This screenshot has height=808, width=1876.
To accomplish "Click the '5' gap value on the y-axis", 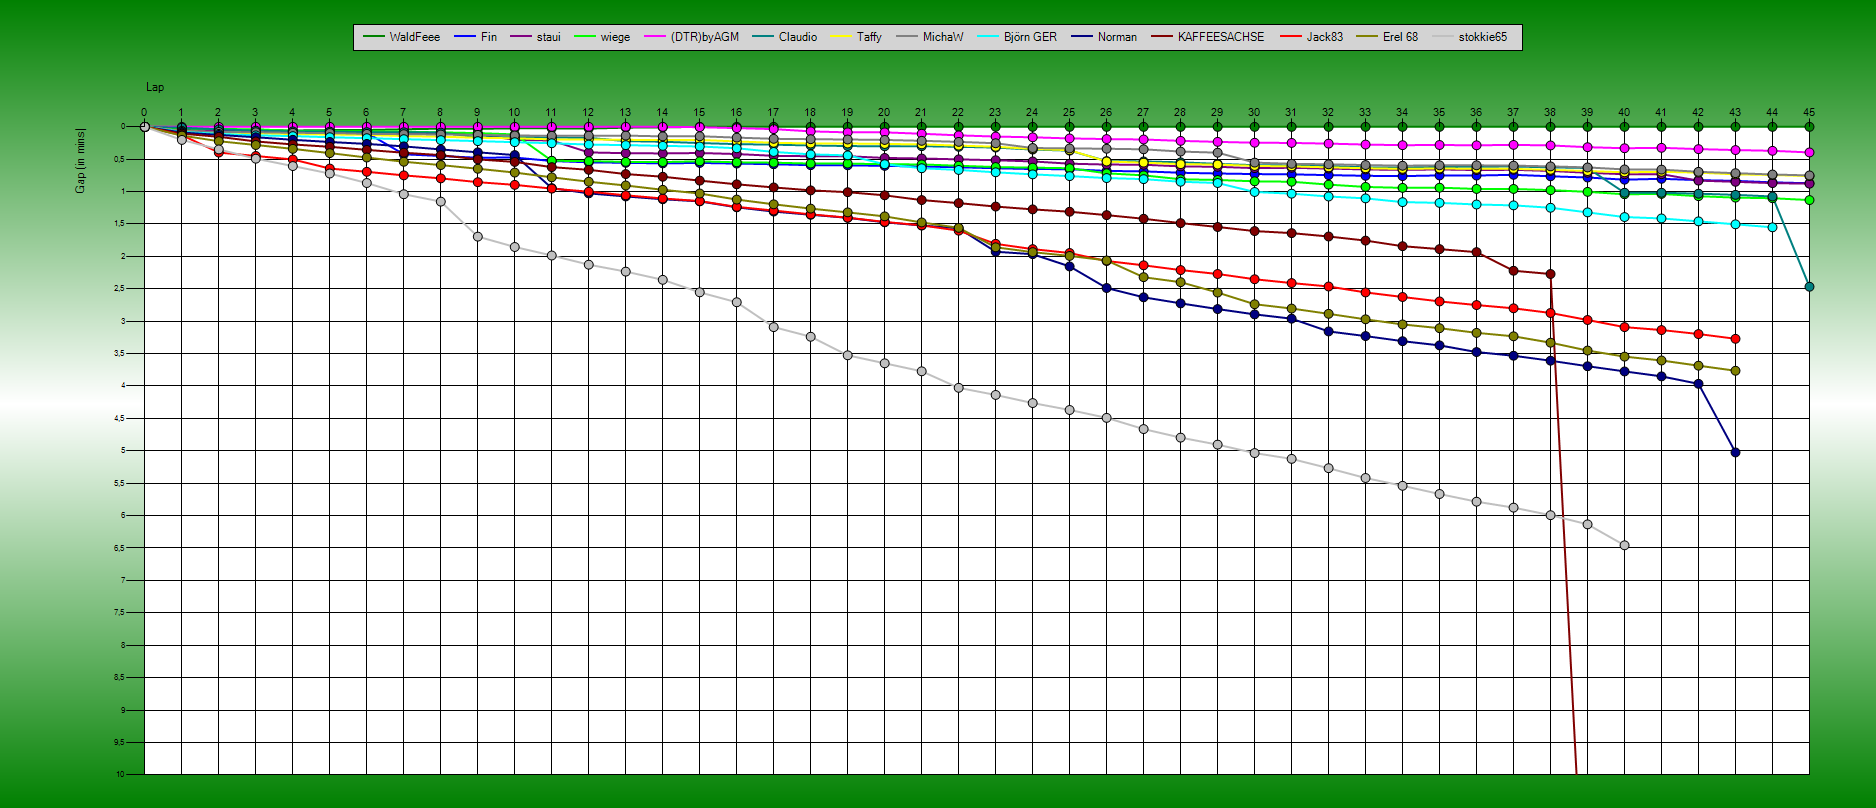I will click(122, 451).
